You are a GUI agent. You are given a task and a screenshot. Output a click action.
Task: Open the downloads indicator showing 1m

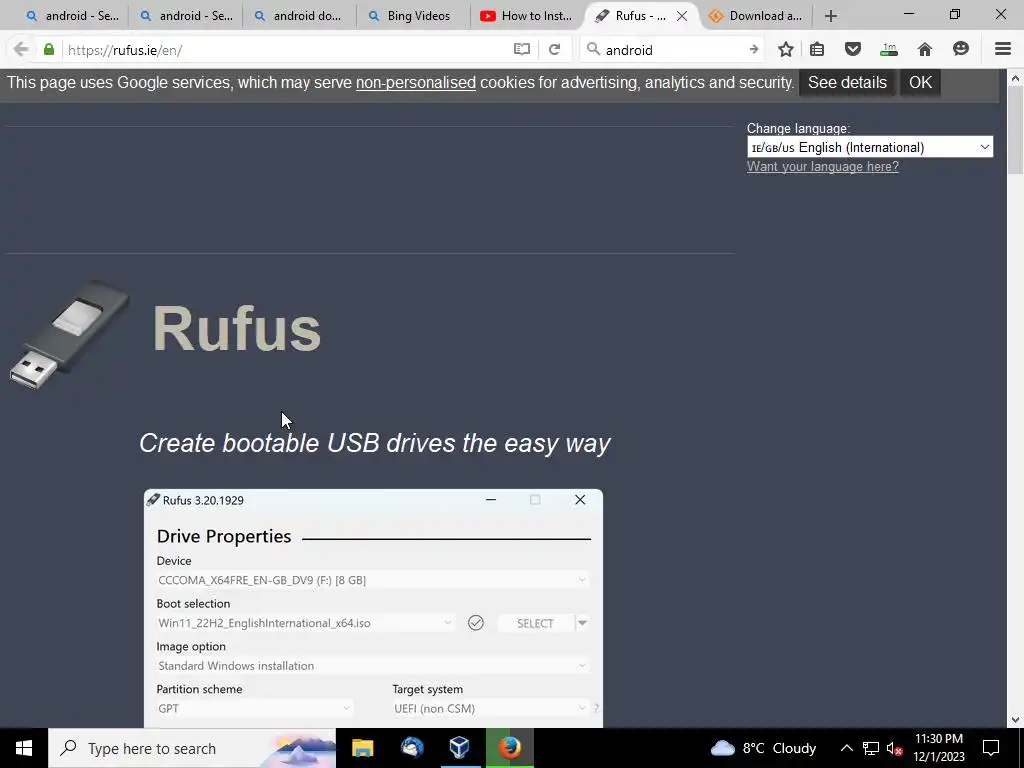tap(889, 50)
